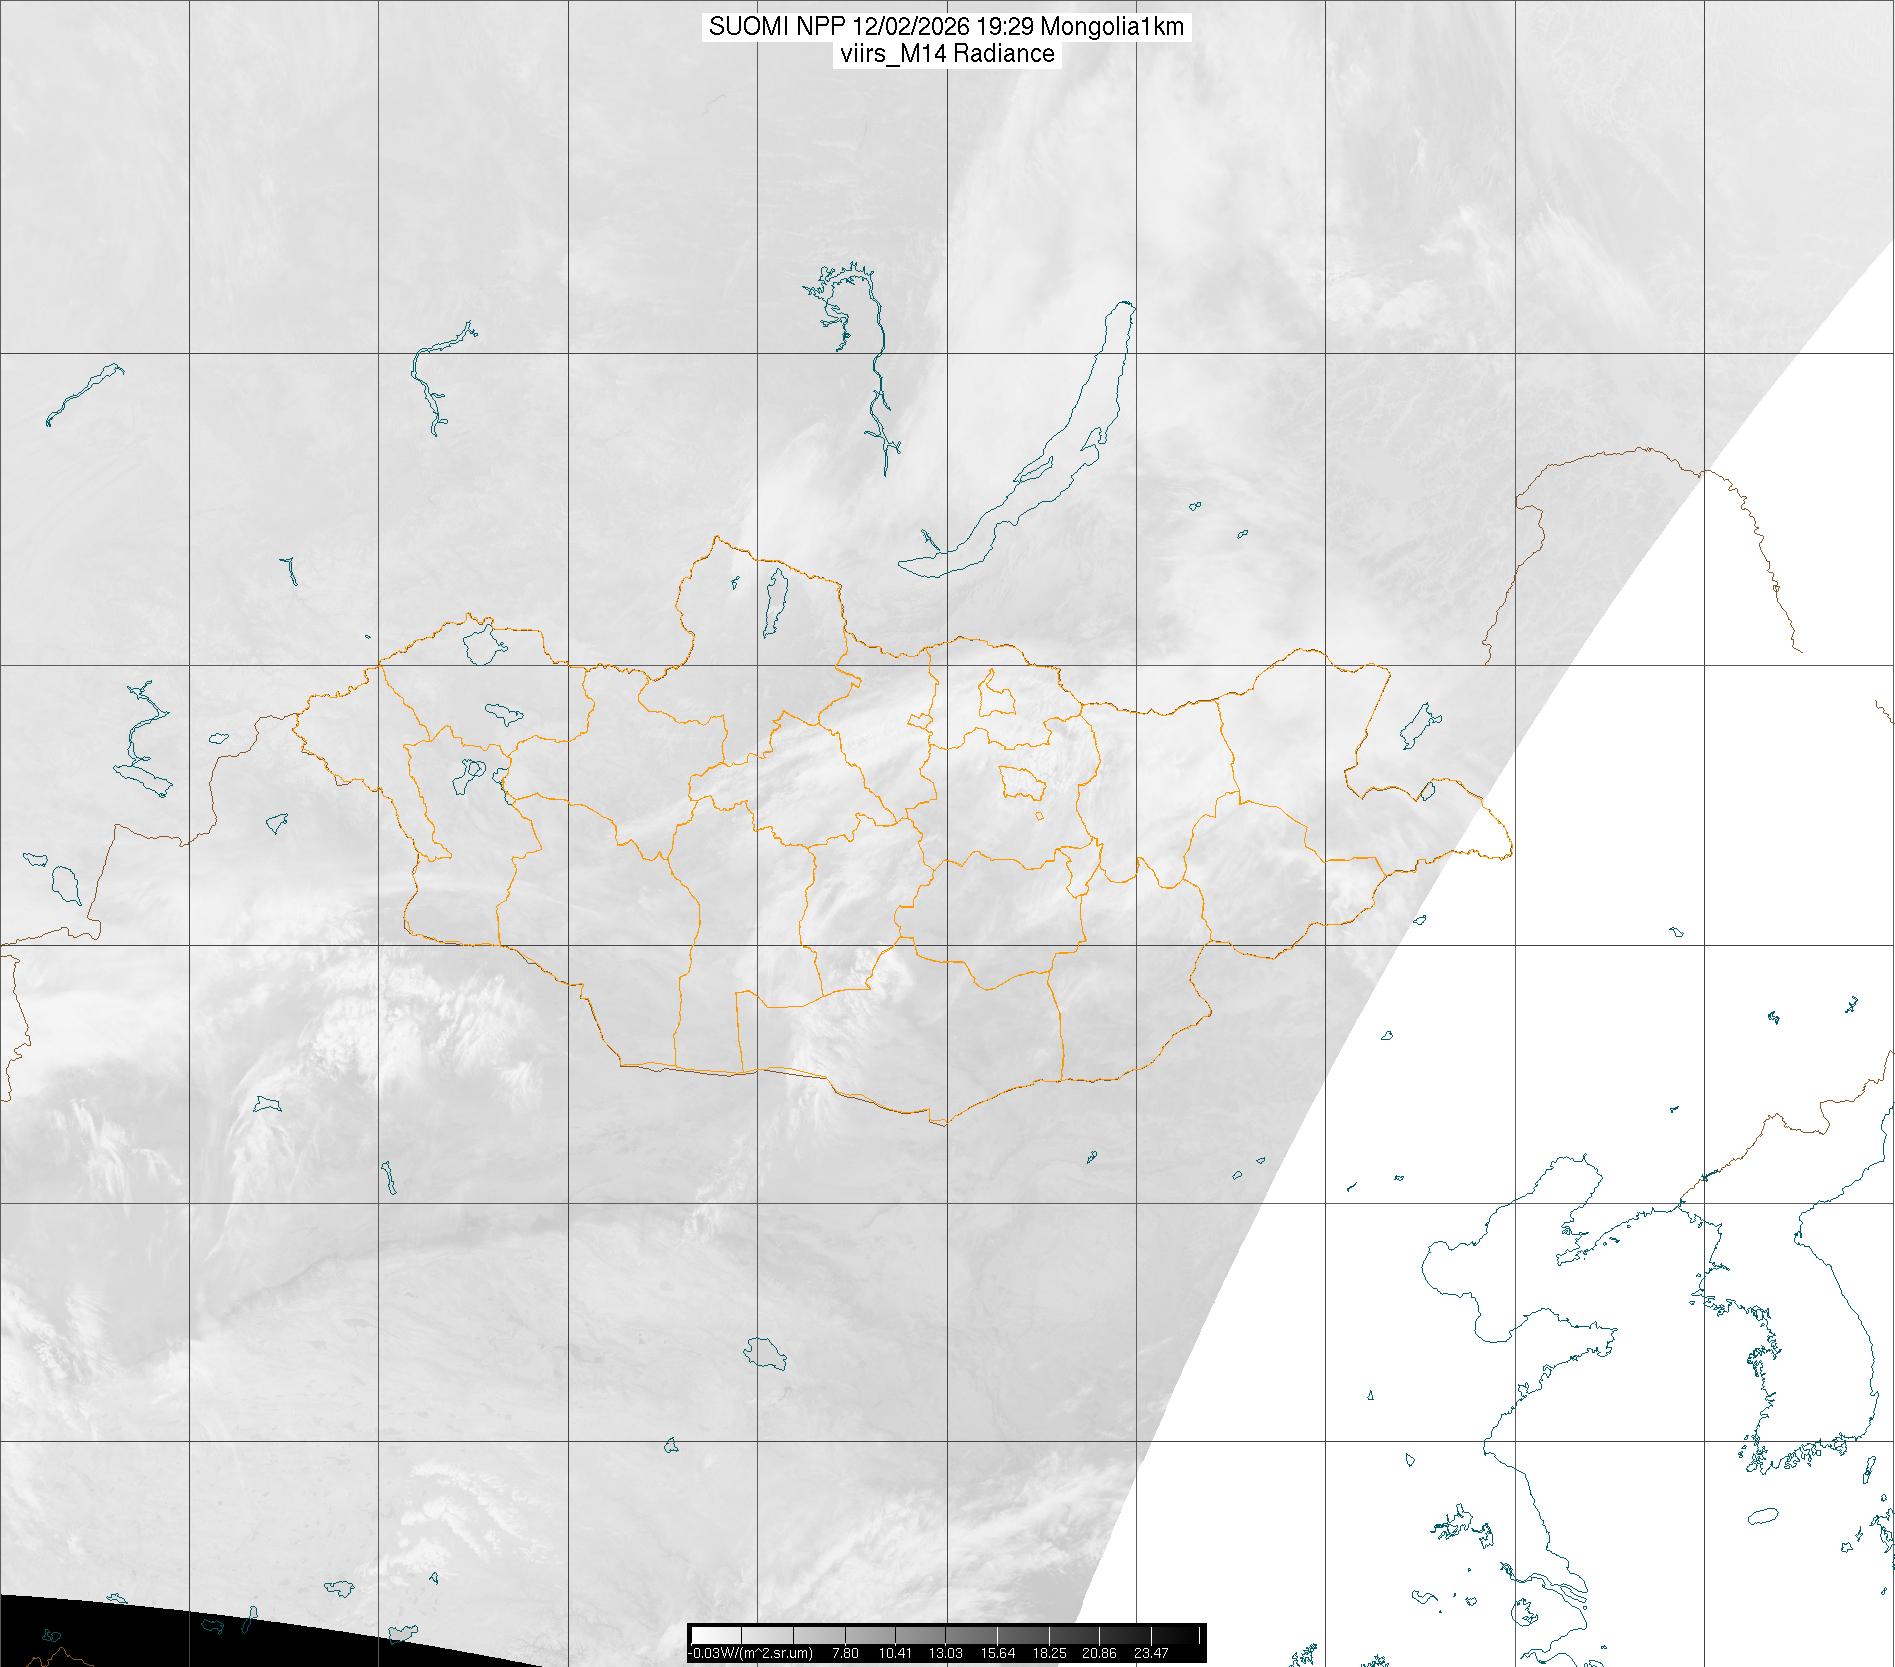The image size is (1895, 1667).
Task: Click the viirs_M14 Radiance subtitle label
Action: click(946, 54)
